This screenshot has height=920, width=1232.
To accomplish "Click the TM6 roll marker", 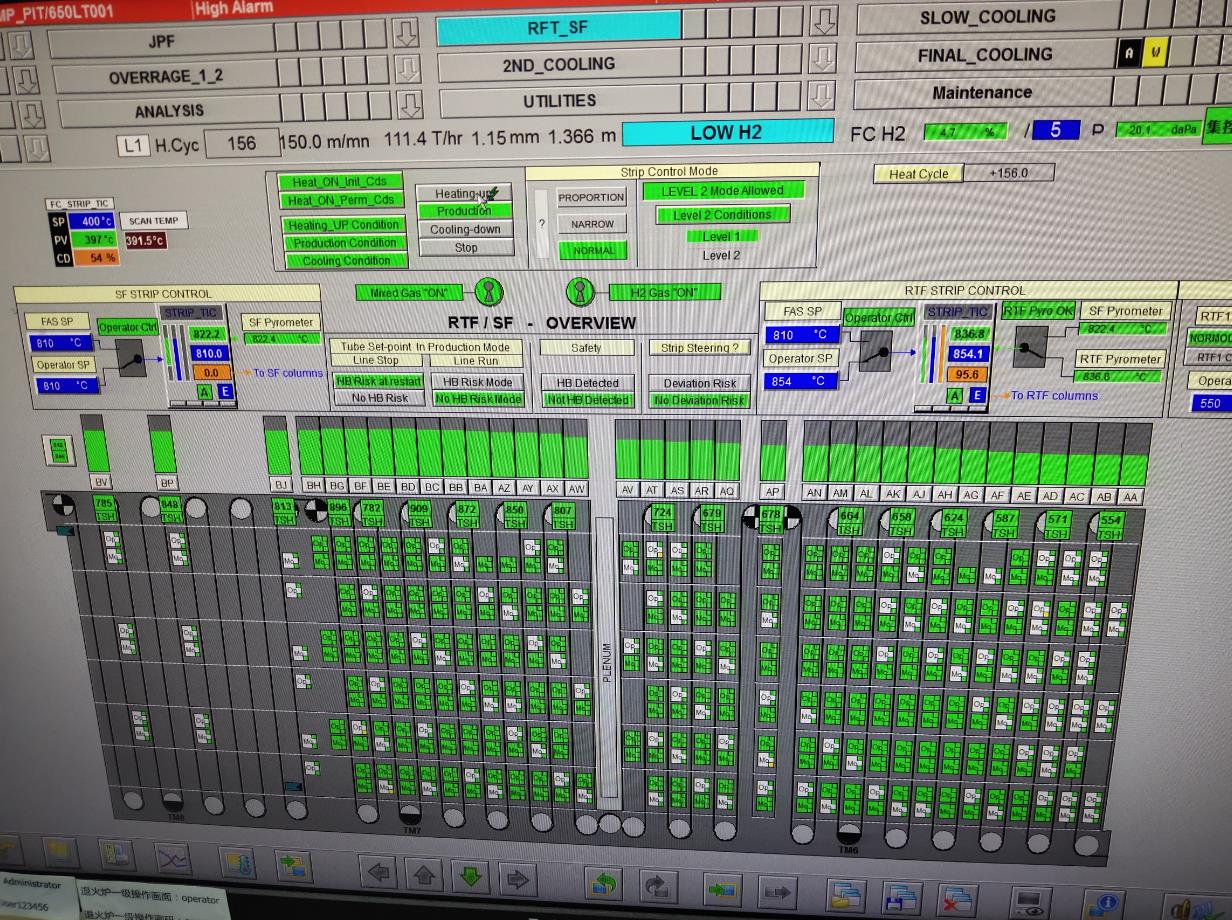I will coord(848,835).
